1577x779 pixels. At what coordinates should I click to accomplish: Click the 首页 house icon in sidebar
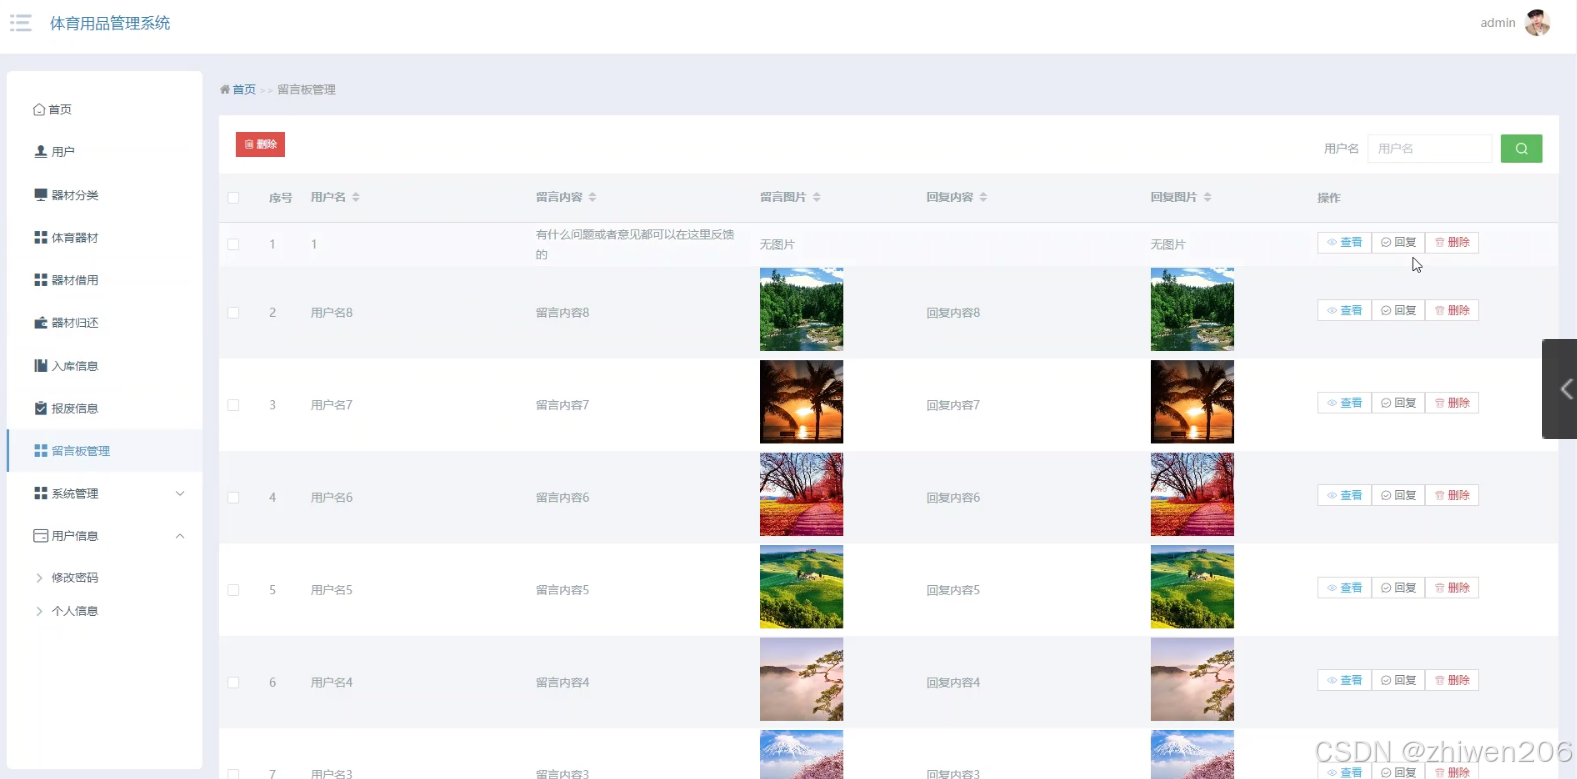coord(39,109)
